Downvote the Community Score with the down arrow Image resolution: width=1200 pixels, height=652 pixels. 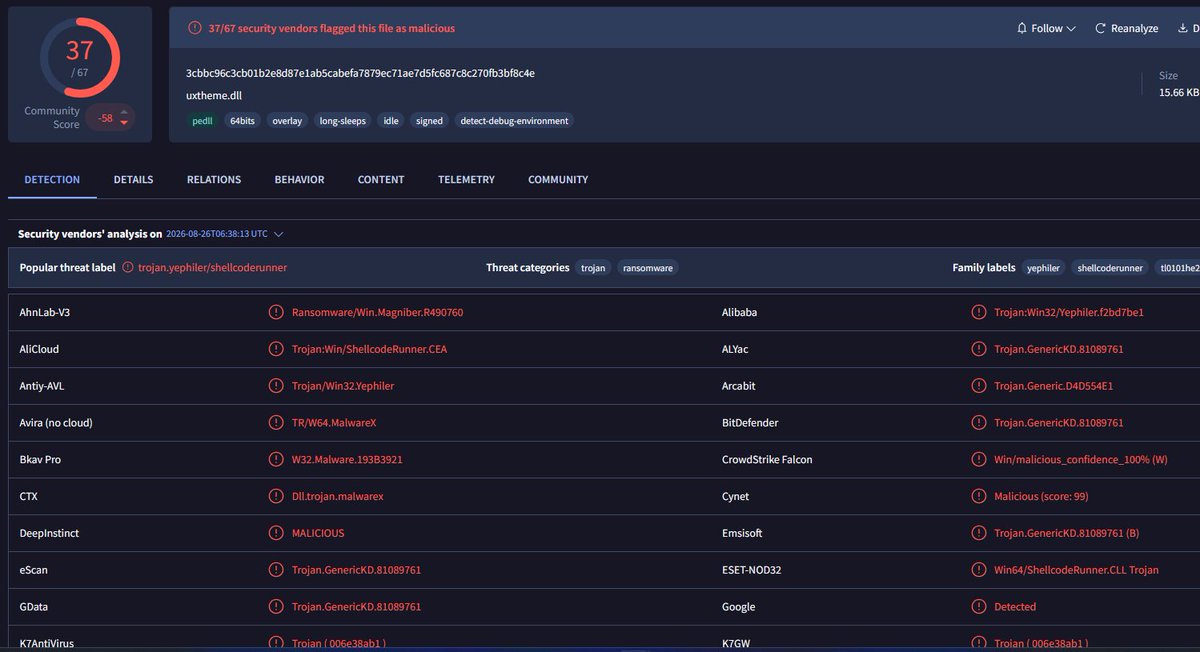124,123
